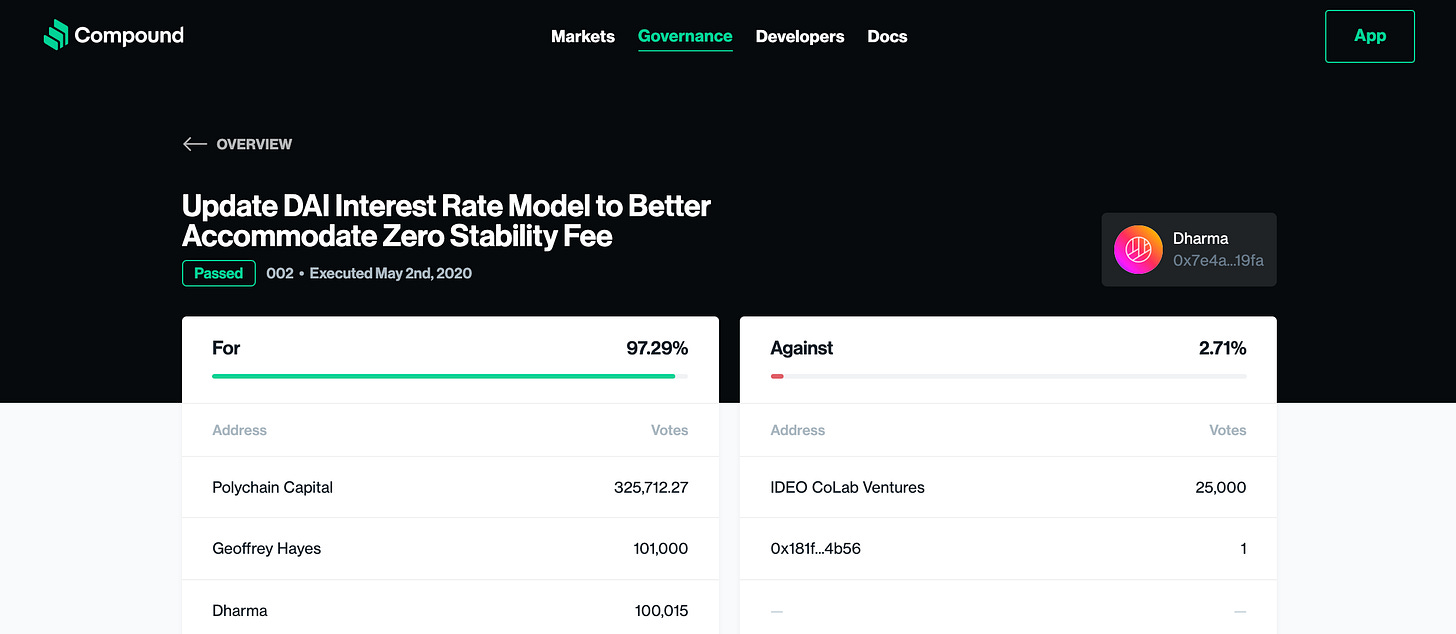The height and width of the screenshot is (634, 1456).
Task: Click the green For vote progress bar
Action: point(444,376)
